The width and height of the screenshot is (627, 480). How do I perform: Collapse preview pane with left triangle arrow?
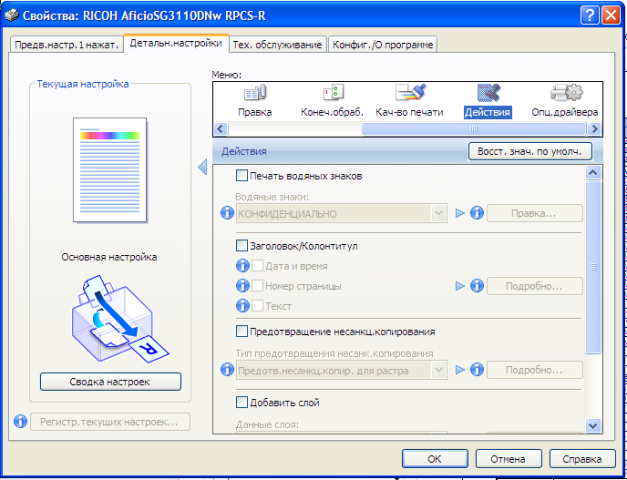coord(203,167)
